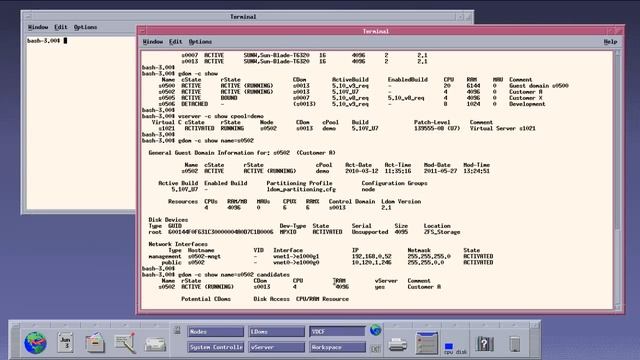The height and width of the screenshot is (360, 640).
Task: Click IP address 192.168.0.52
Action: [x=371, y=256]
